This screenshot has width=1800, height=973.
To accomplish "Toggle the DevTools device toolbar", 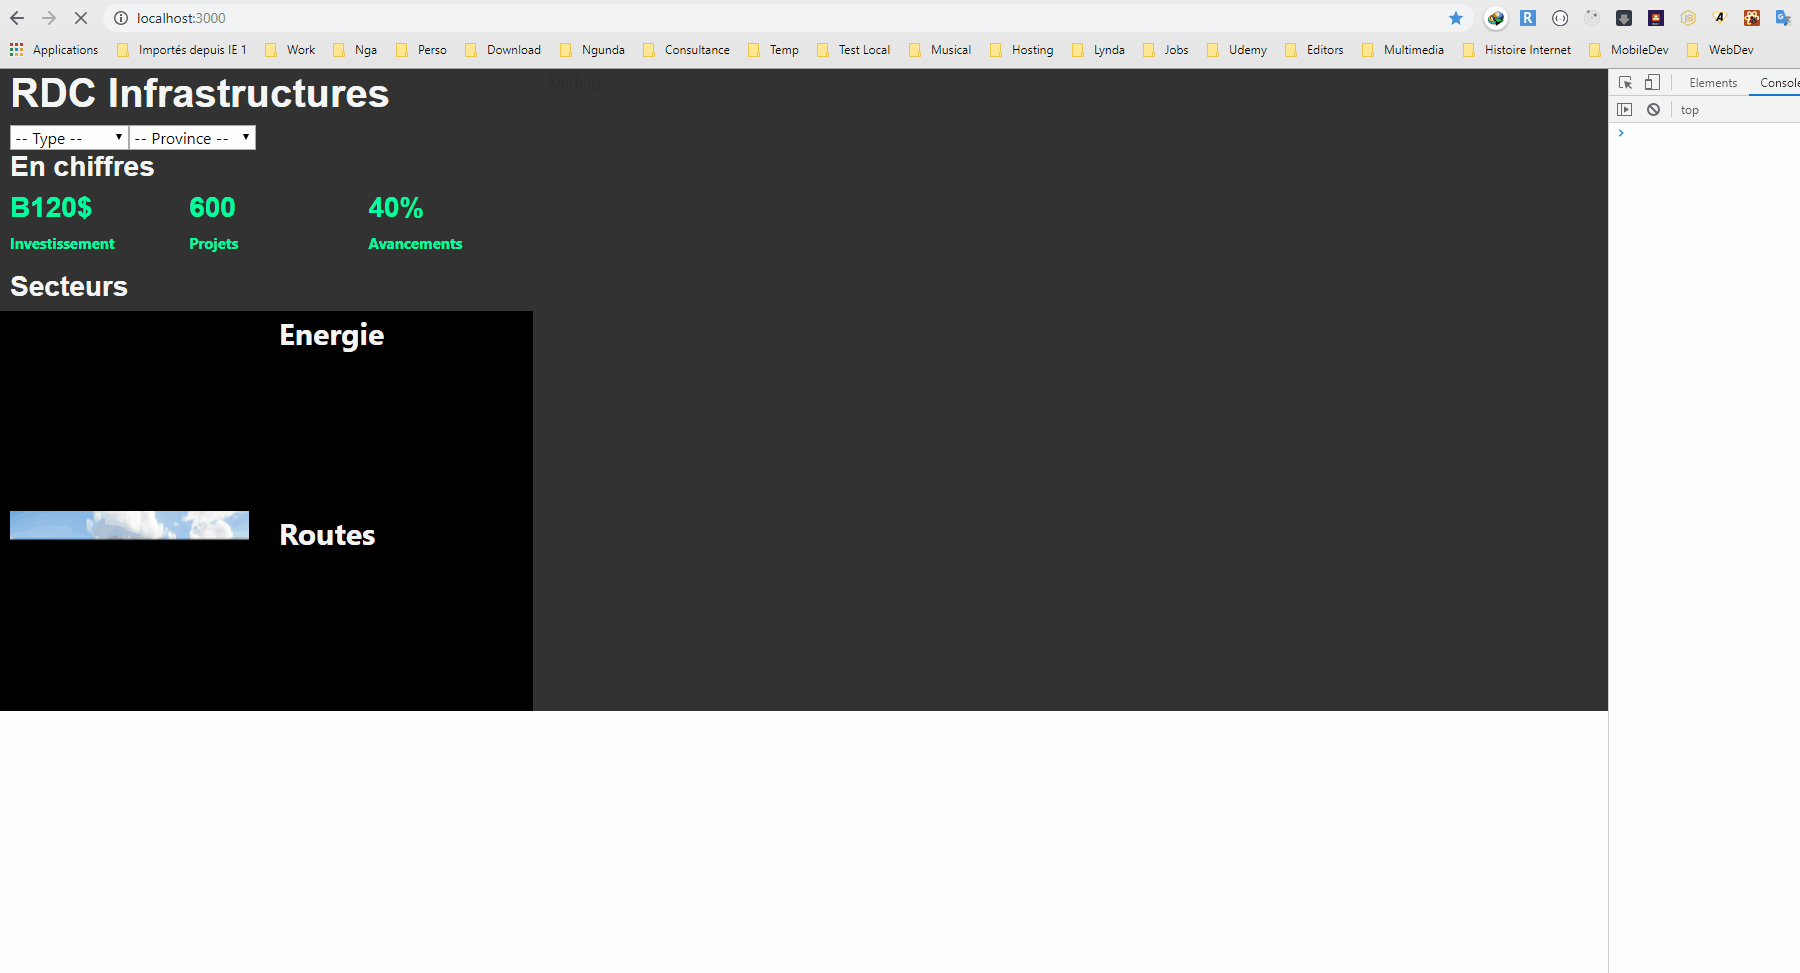I will point(1652,83).
